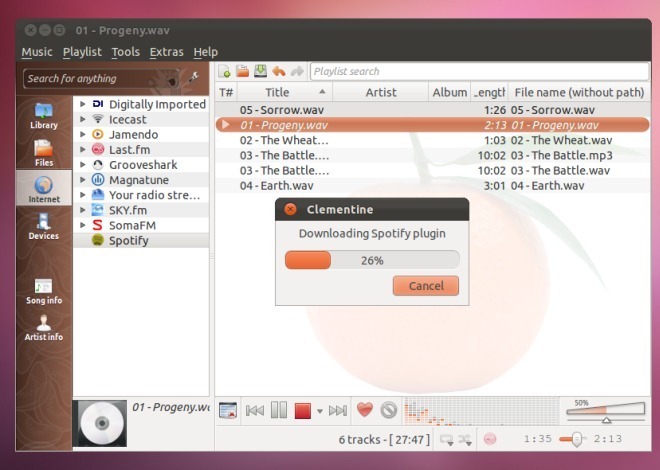
Task: Expand Jamendo tree node
Action: 83,134
